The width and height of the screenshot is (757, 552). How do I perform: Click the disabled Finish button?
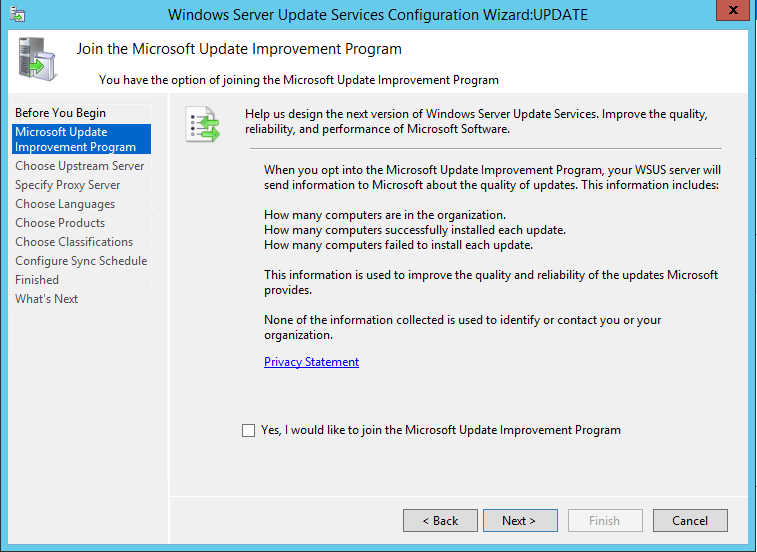click(605, 521)
